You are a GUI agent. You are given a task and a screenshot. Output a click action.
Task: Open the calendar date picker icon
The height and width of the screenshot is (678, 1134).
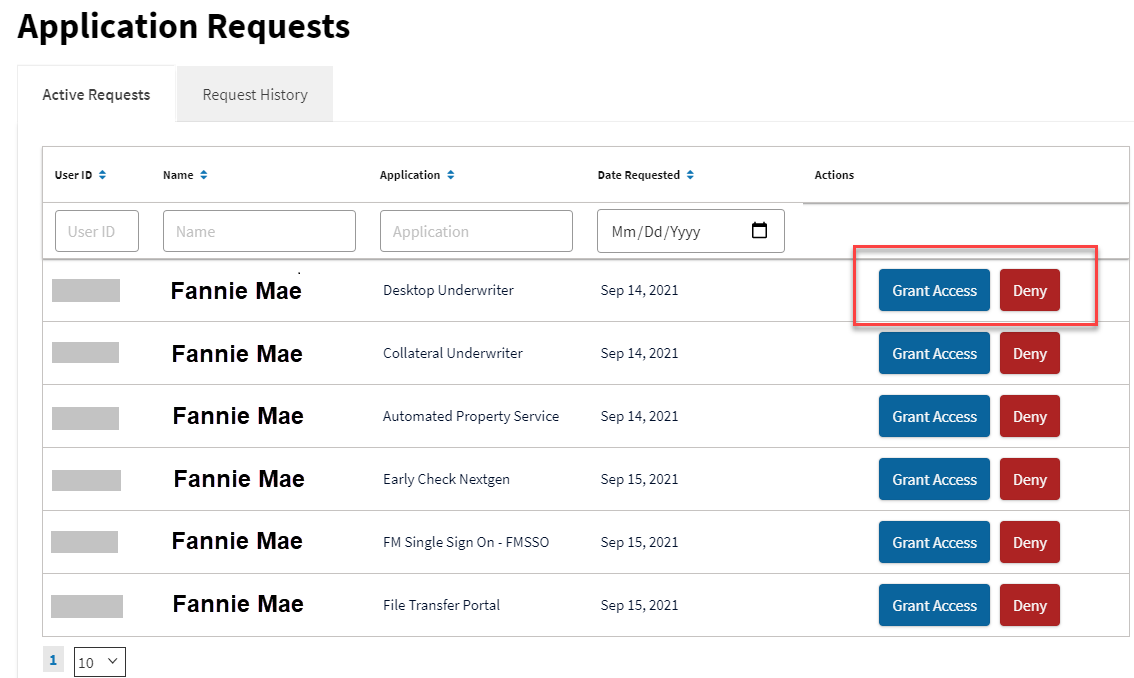click(x=761, y=231)
